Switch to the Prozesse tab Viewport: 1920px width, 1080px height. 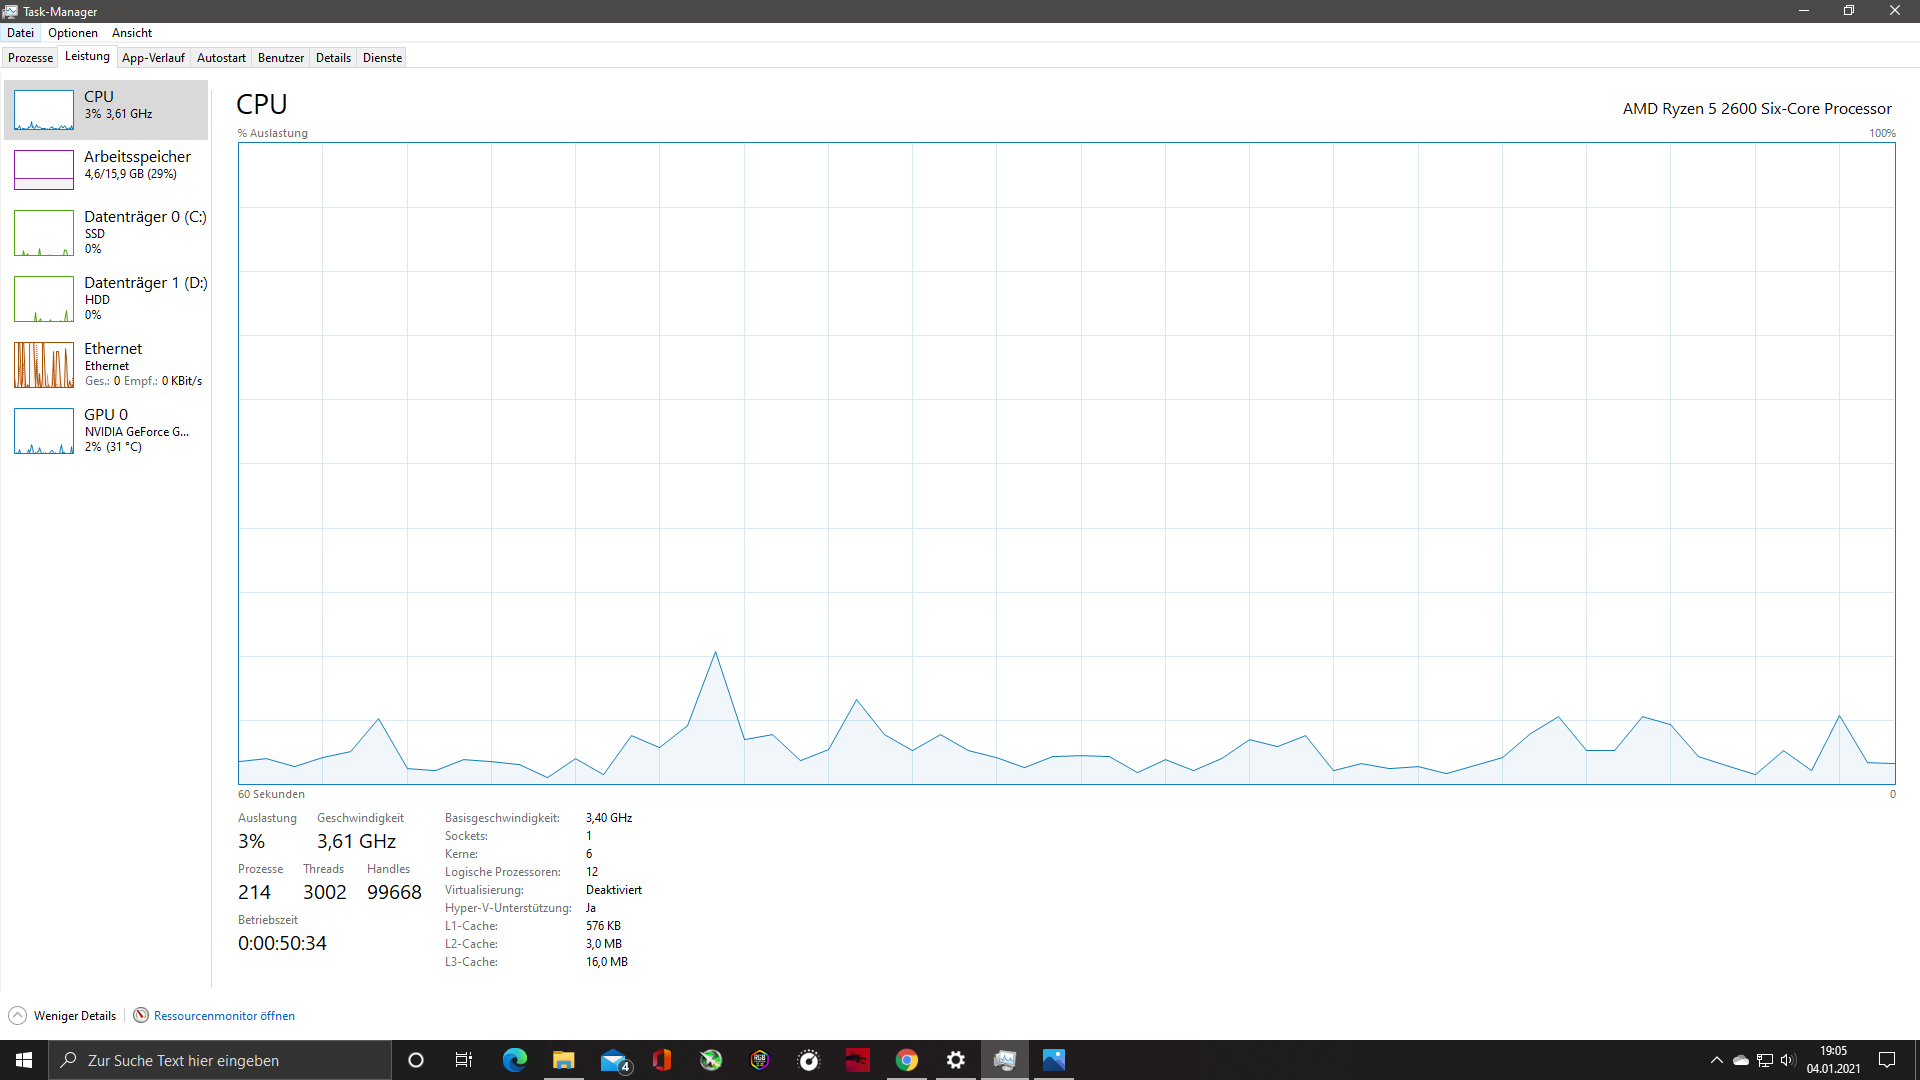(30, 57)
